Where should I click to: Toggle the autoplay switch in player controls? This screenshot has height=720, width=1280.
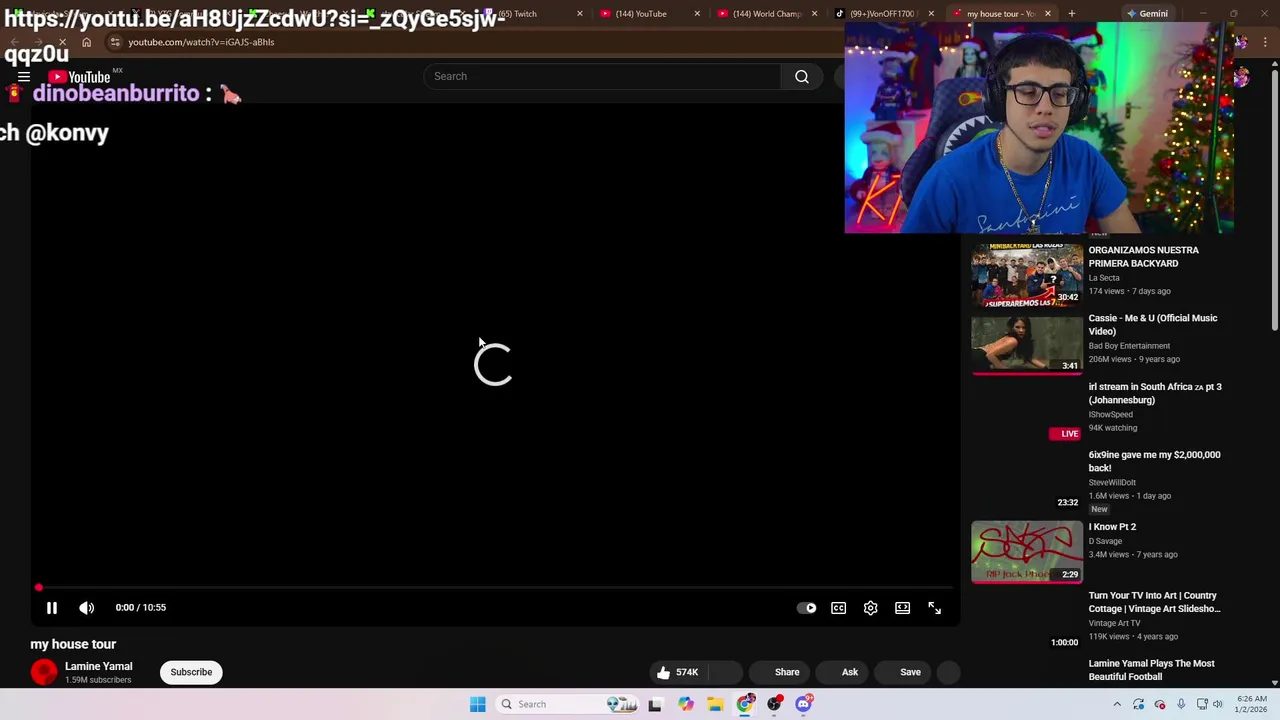tap(807, 608)
